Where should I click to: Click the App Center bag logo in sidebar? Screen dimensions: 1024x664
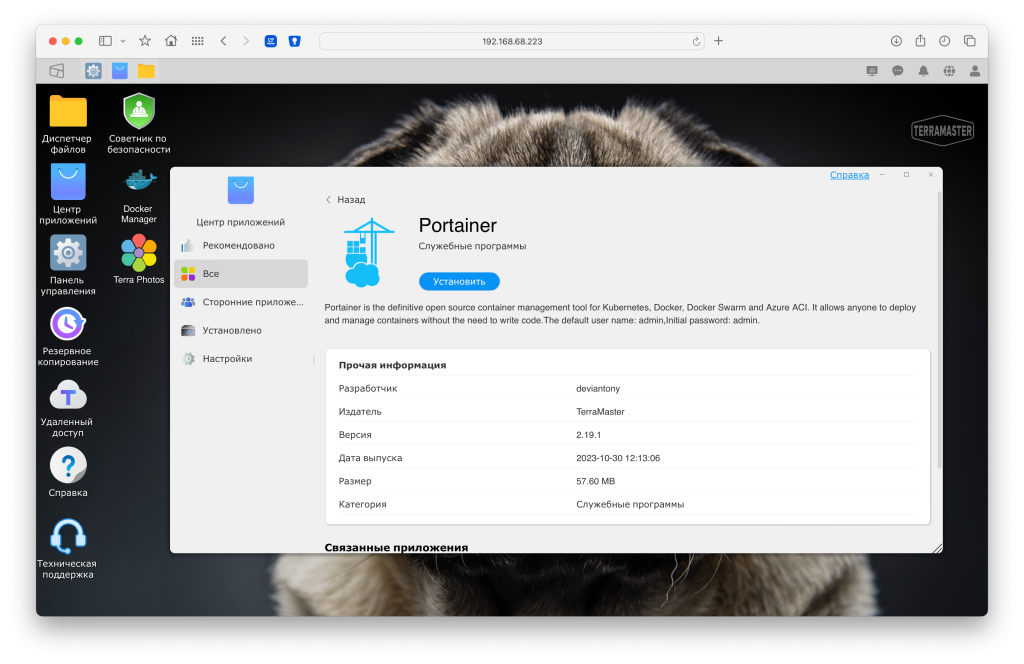(x=240, y=190)
